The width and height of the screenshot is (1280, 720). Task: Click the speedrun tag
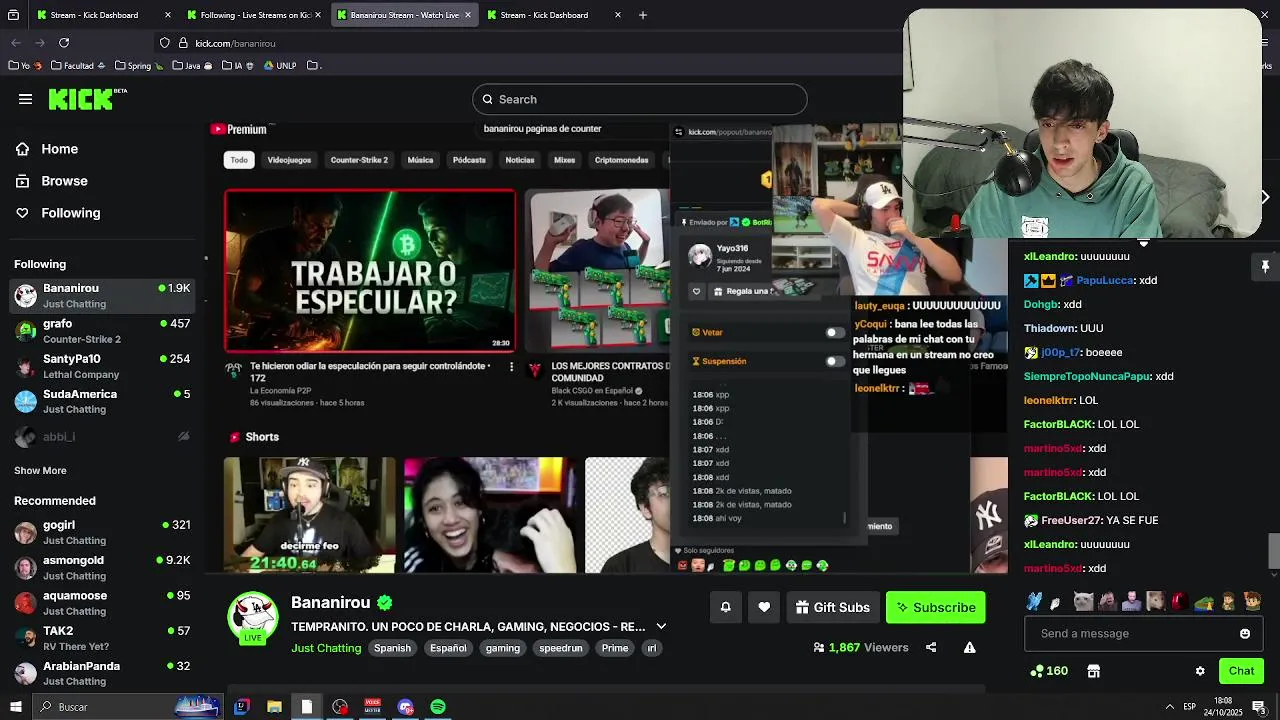561,648
